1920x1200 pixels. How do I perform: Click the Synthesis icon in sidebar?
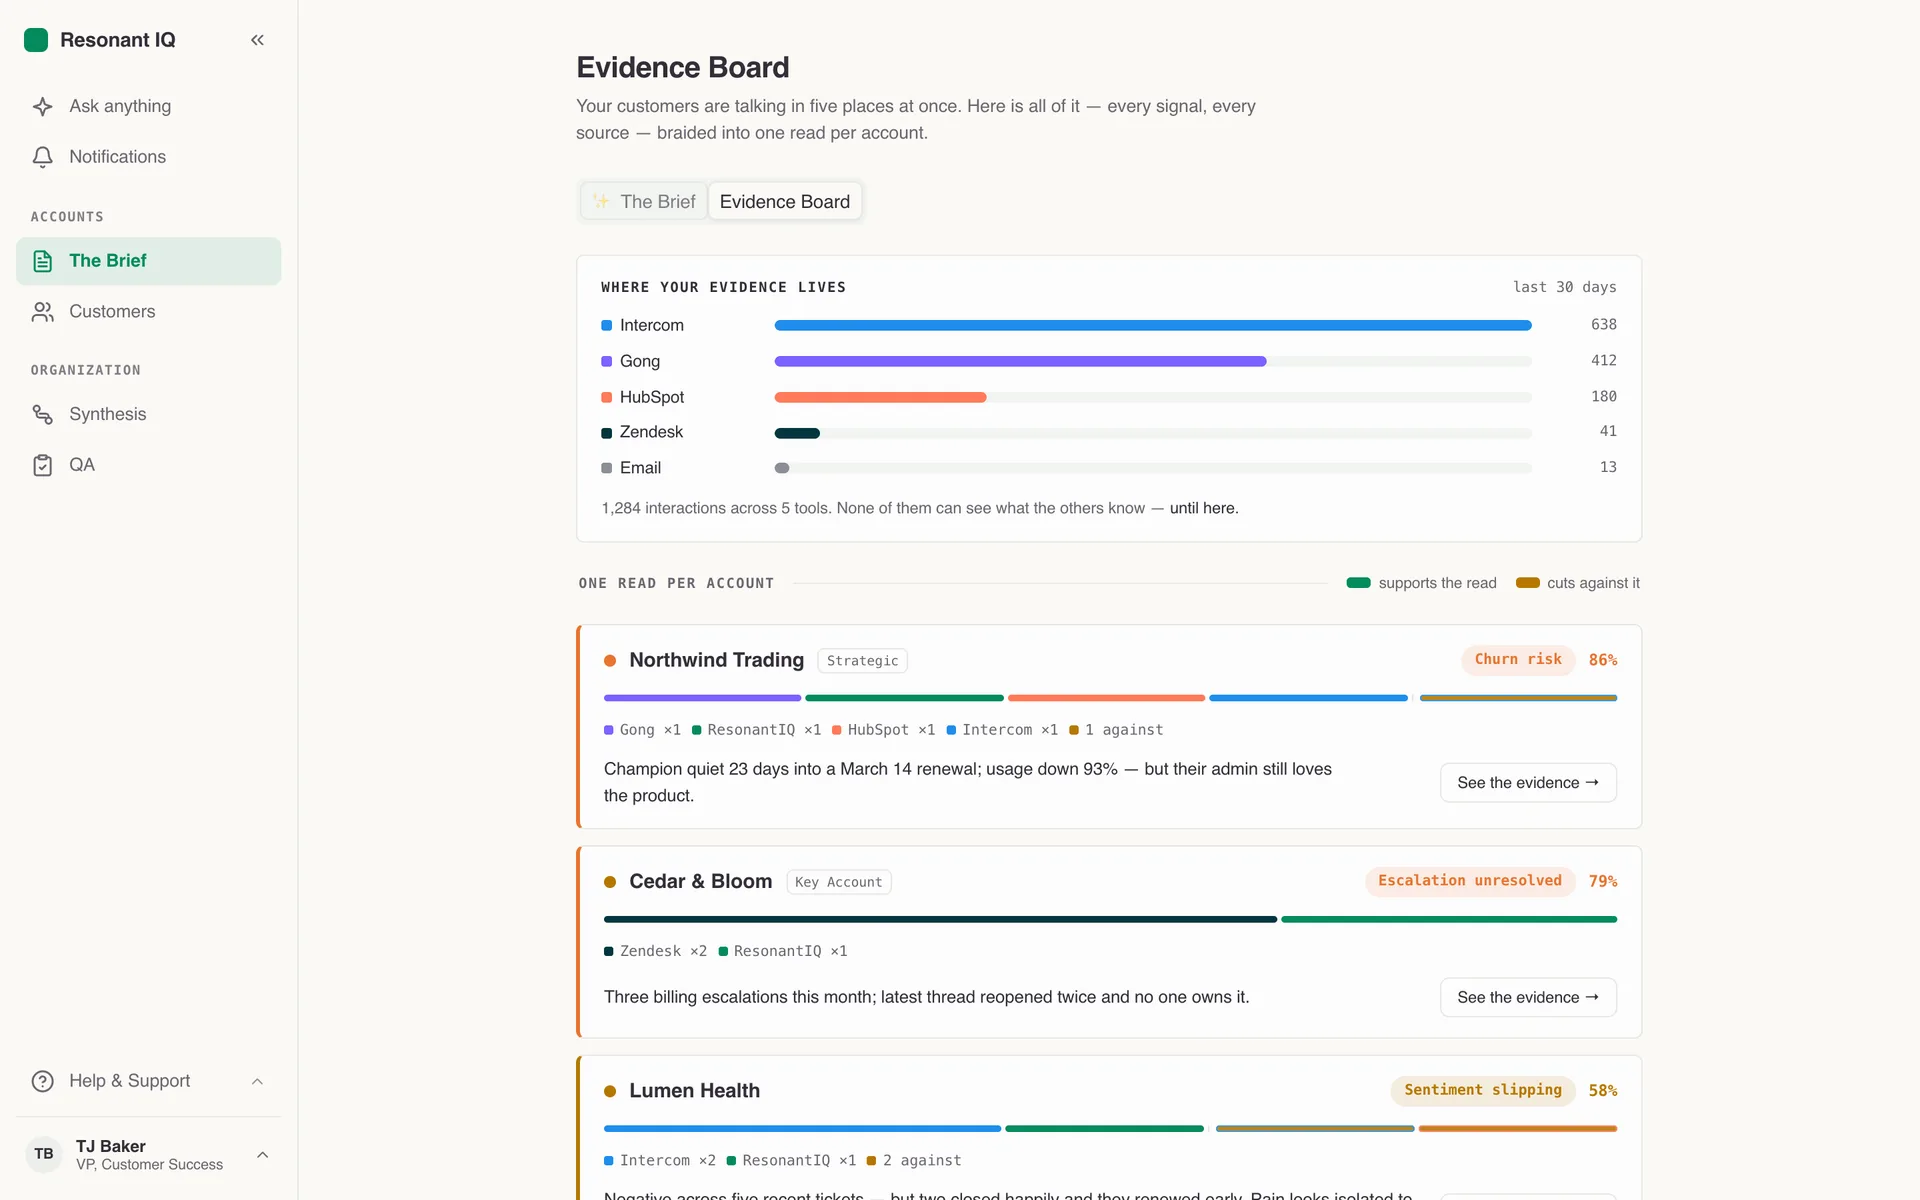42,414
